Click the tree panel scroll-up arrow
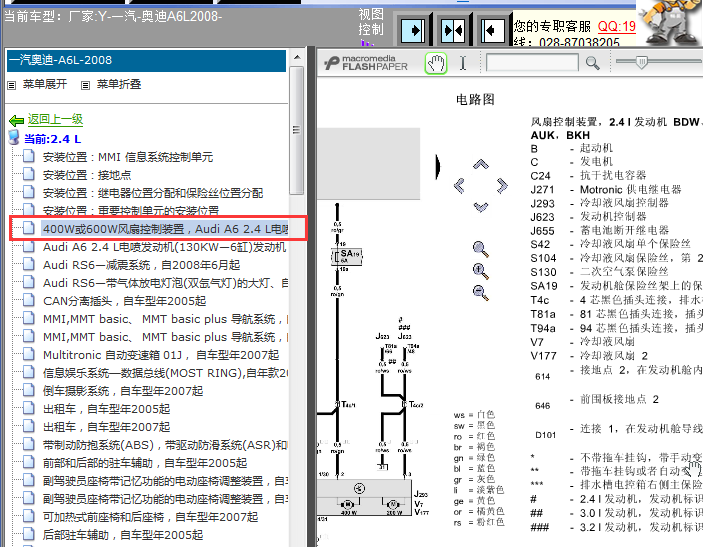Image resolution: width=703 pixels, height=547 pixels. click(297, 57)
